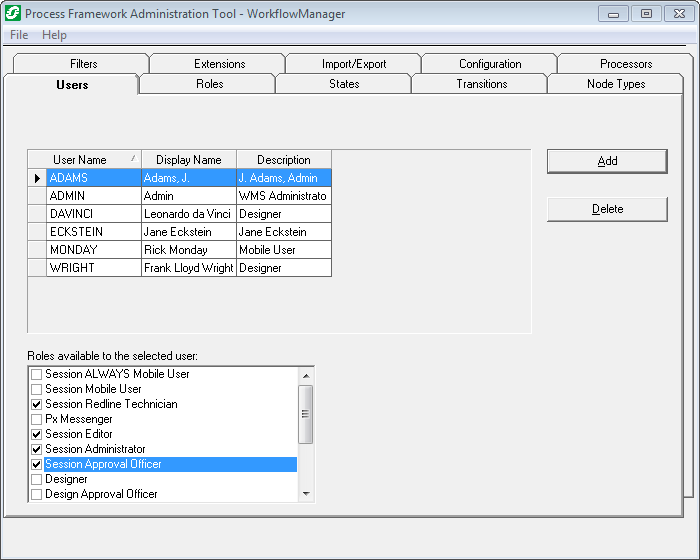Switch to the Roles tab
Screen dimensions: 700x560
[209, 84]
